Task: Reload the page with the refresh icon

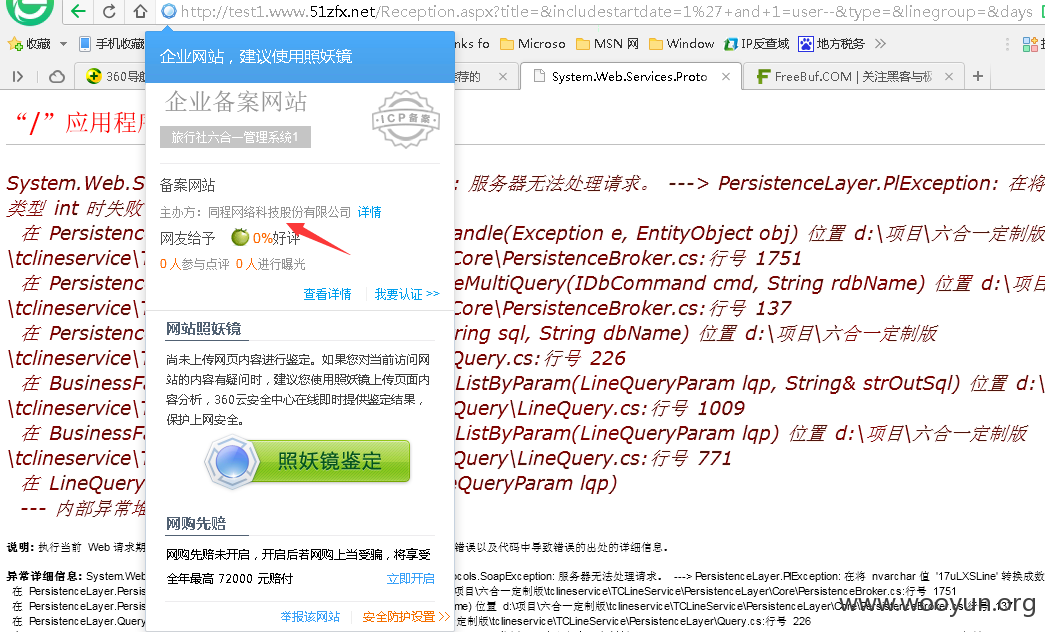Action: [109, 11]
